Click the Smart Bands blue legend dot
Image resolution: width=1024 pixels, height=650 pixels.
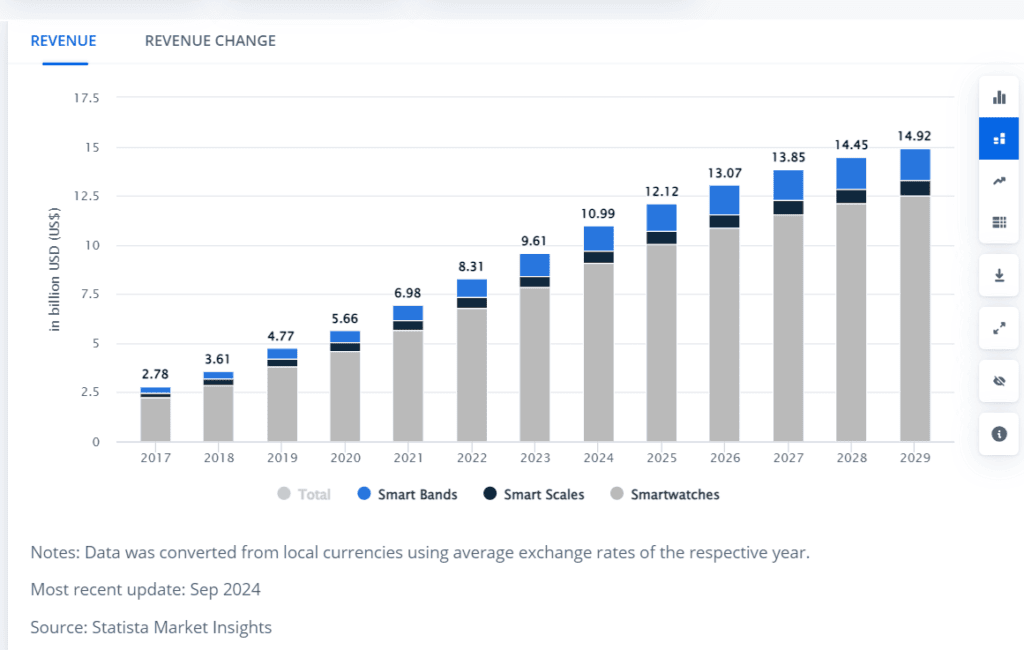[x=364, y=494]
